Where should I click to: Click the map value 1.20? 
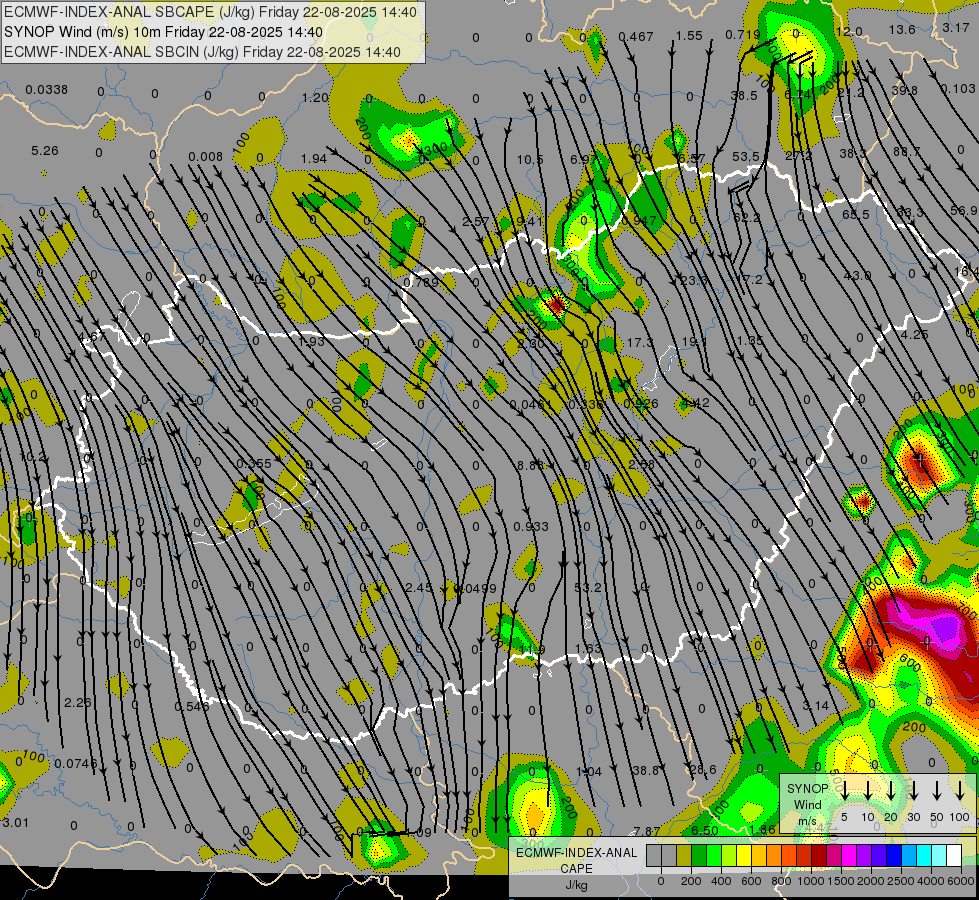click(x=315, y=97)
